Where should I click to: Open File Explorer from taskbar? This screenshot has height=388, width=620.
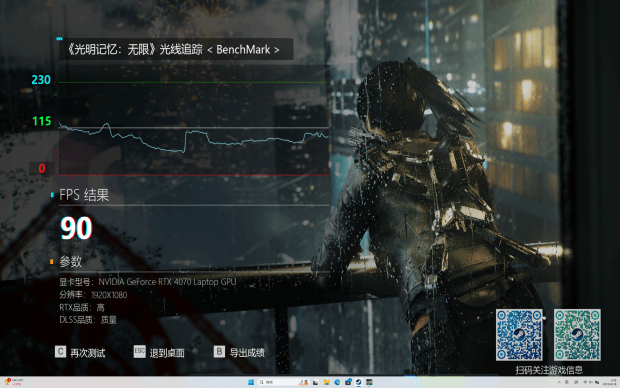[327, 382]
